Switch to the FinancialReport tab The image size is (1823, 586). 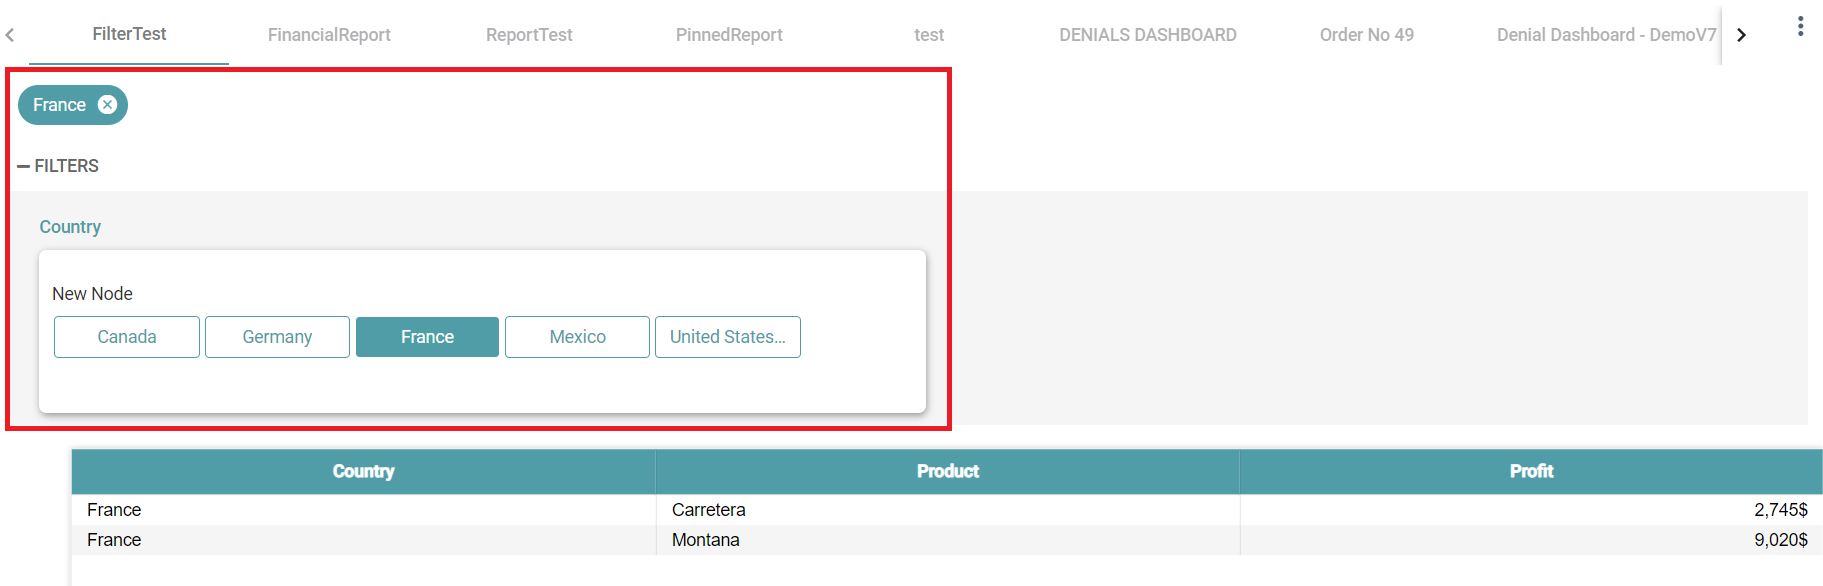click(x=329, y=35)
